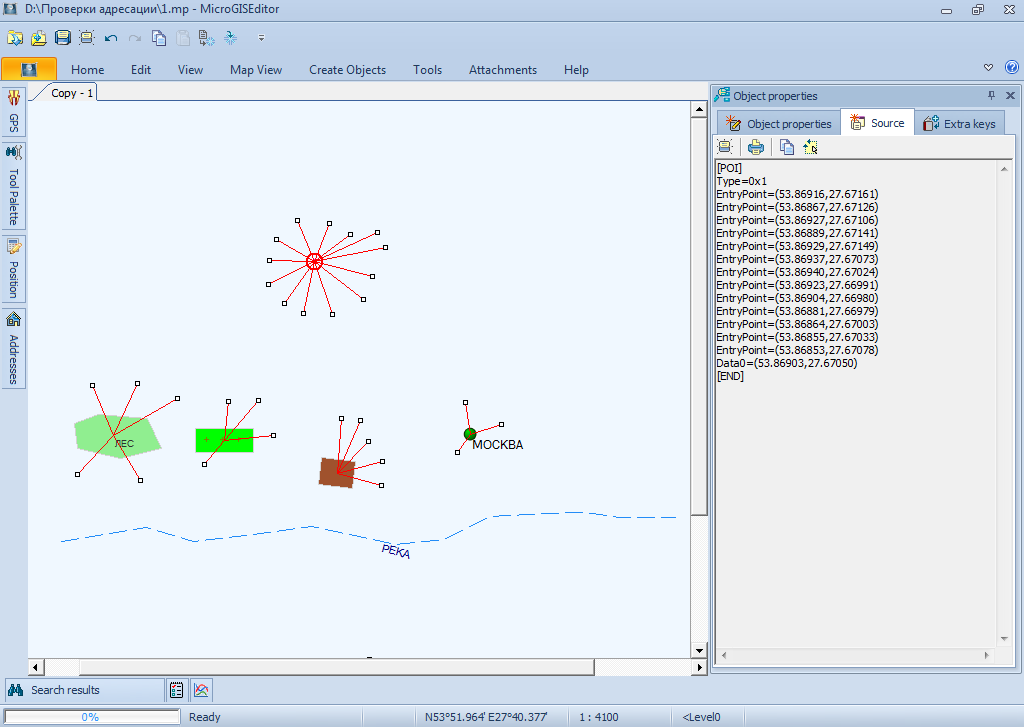Open the Create Objects menu
The height and width of the screenshot is (727, 1024).
(347, 70)
